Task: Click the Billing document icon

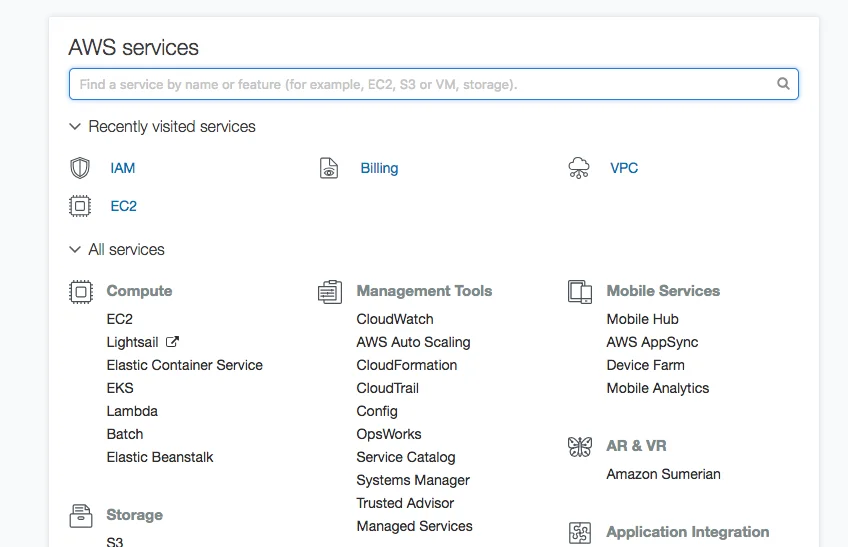Action: click(x=329, y=168)
